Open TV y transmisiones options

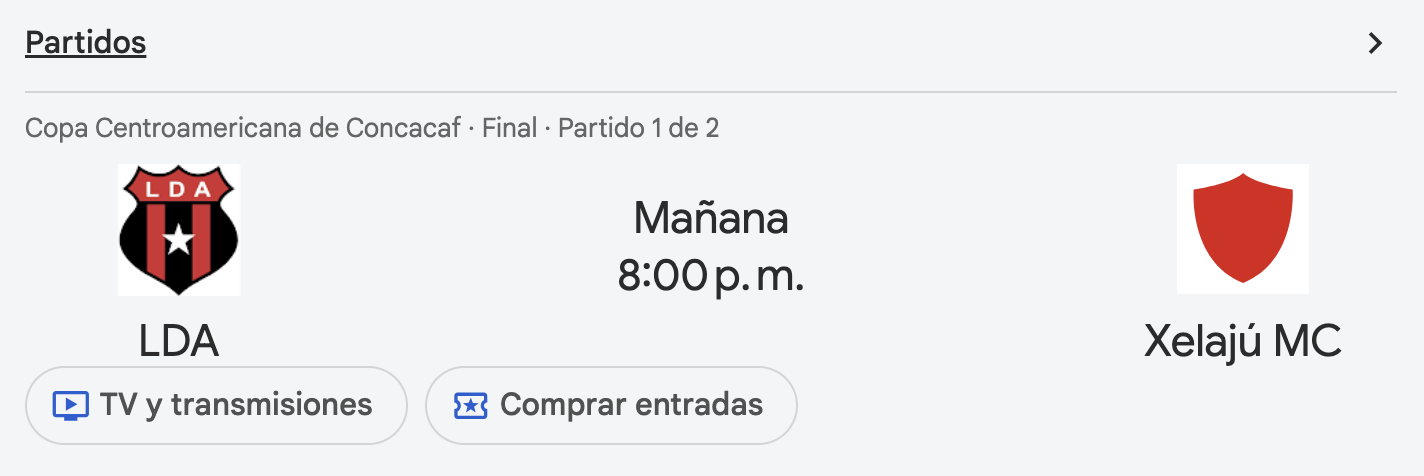pyautogui.click(x=216, y=405)
